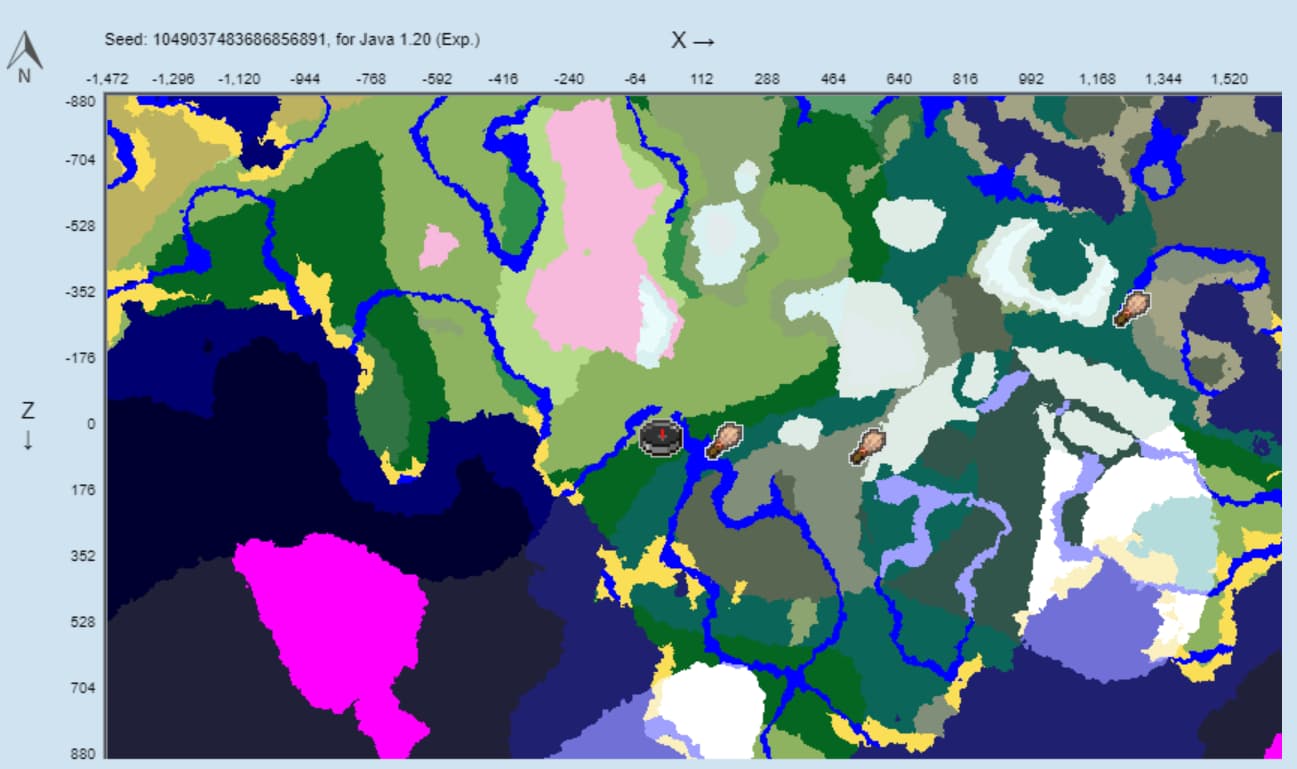1297x769 pixels.
Task: Click the '816' X-axis label
Action: pos(965,79)
